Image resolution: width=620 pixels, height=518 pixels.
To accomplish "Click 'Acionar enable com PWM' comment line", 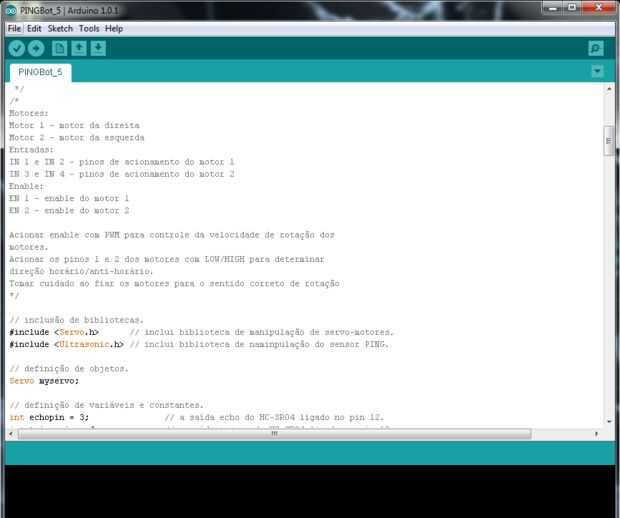I will click(x=172, y=235).
